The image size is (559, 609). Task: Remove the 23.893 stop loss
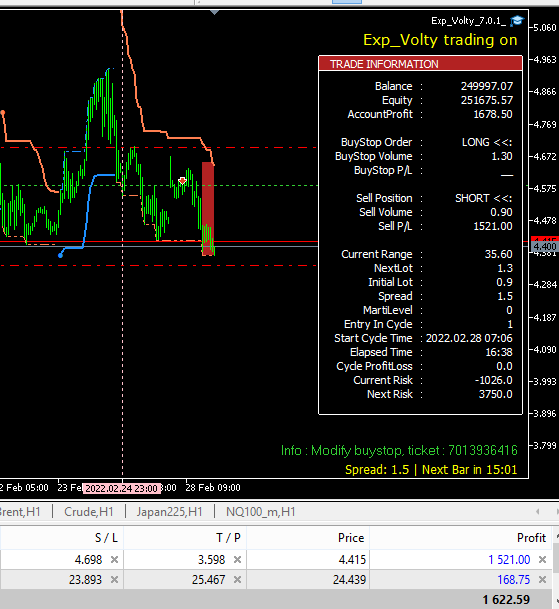pyautogui.click(x=114, y=580)
